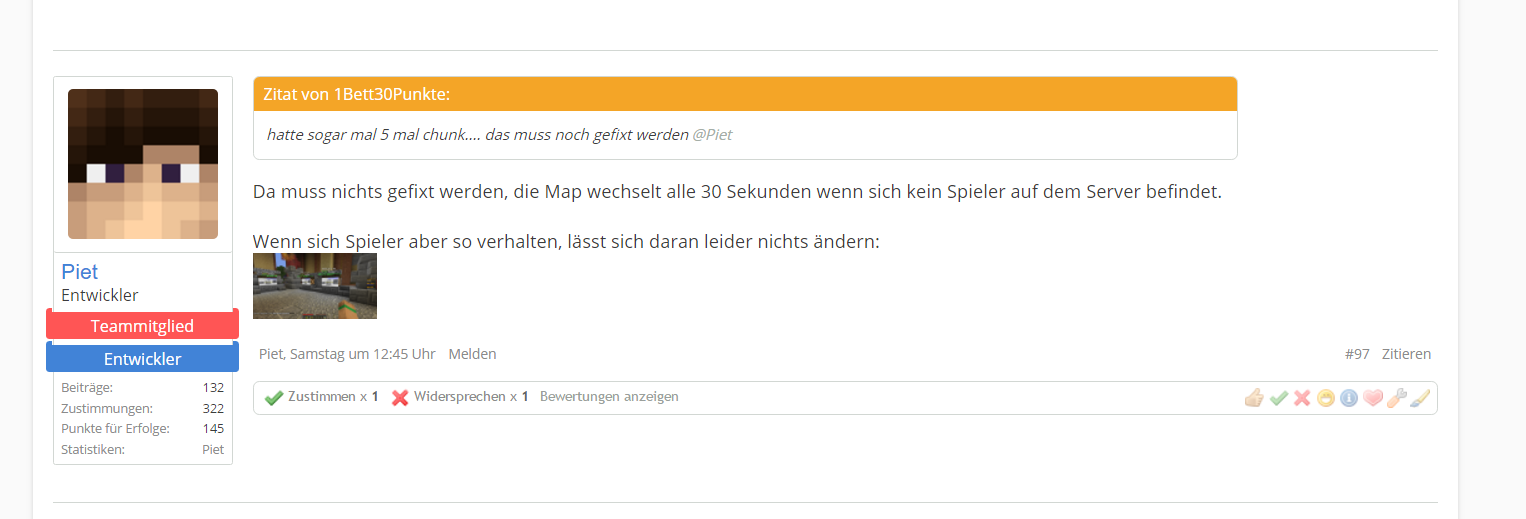This screenshot has width=1526, height=519.
Task: Click the blue info rating icon
Action: coord(1349,398)
